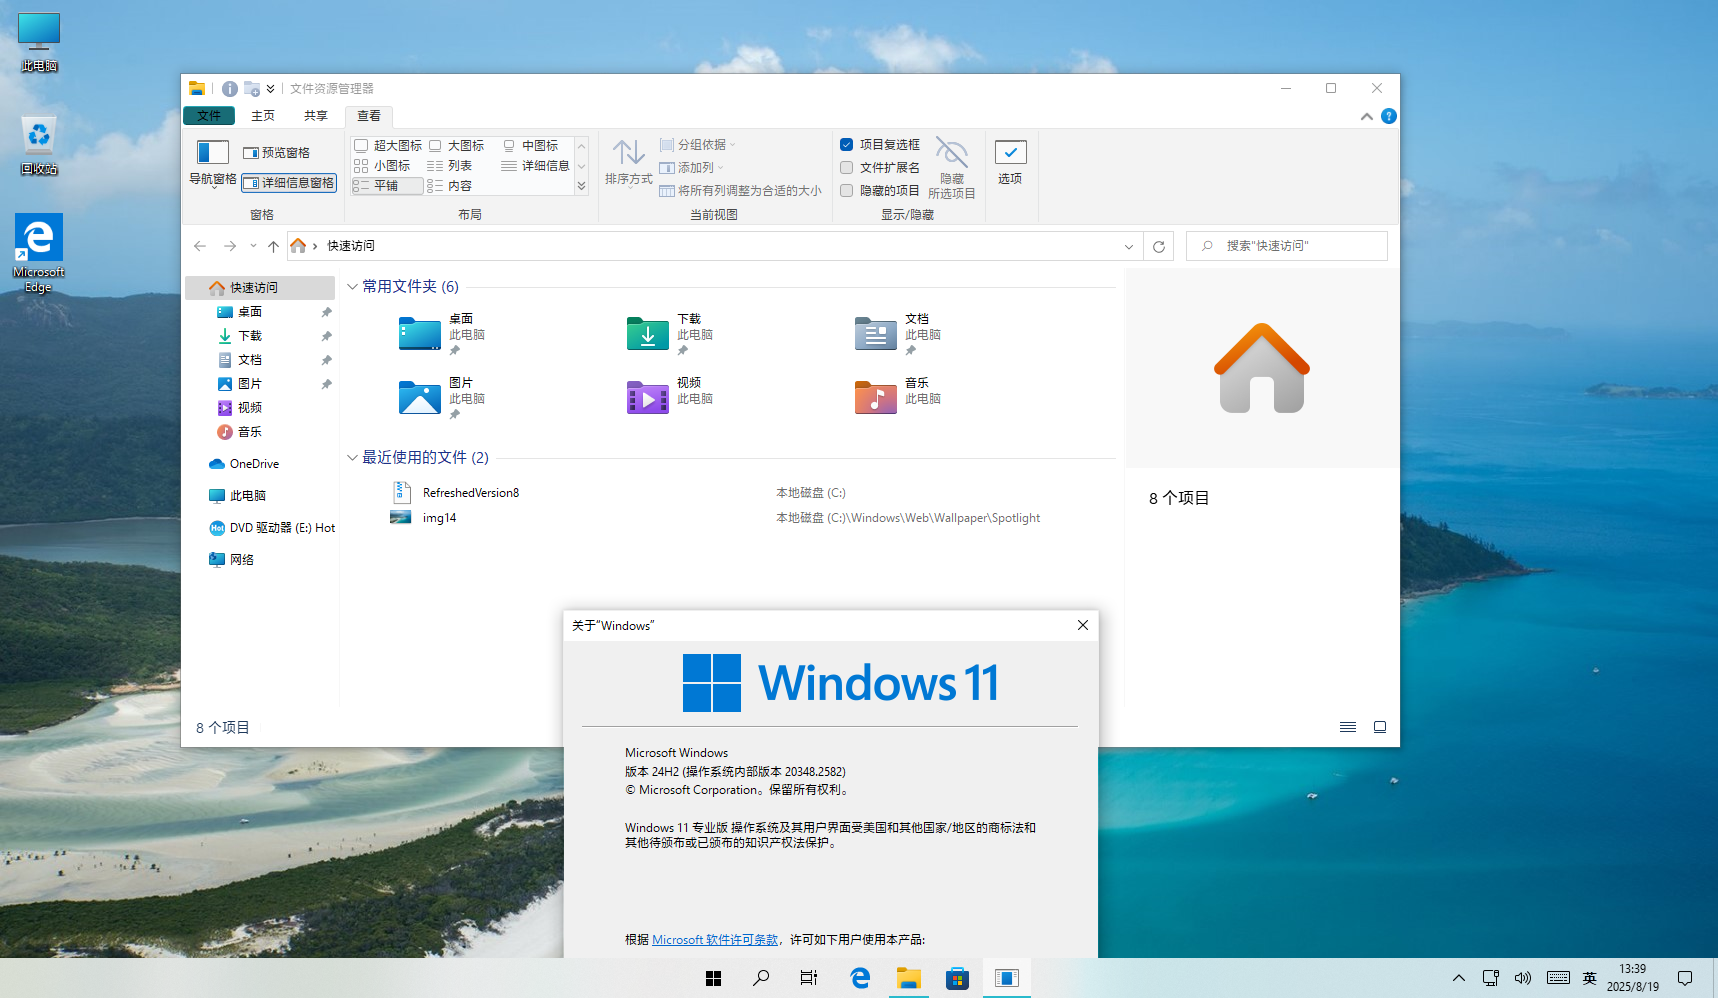
Task: Collapse the recent files group
Action: 352,458
